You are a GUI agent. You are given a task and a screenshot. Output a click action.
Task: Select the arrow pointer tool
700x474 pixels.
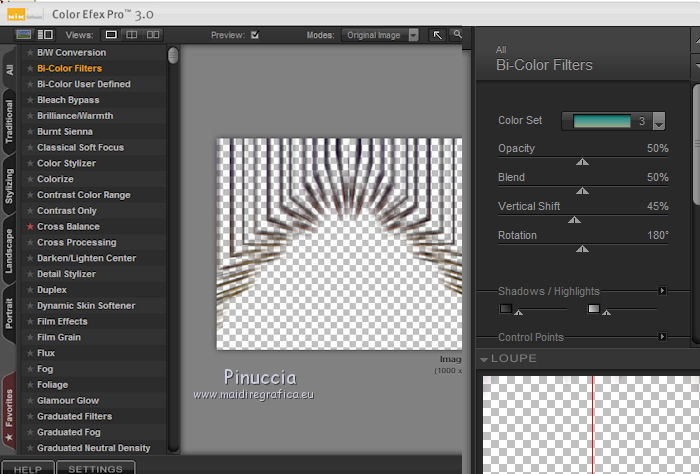coord(438,34)
